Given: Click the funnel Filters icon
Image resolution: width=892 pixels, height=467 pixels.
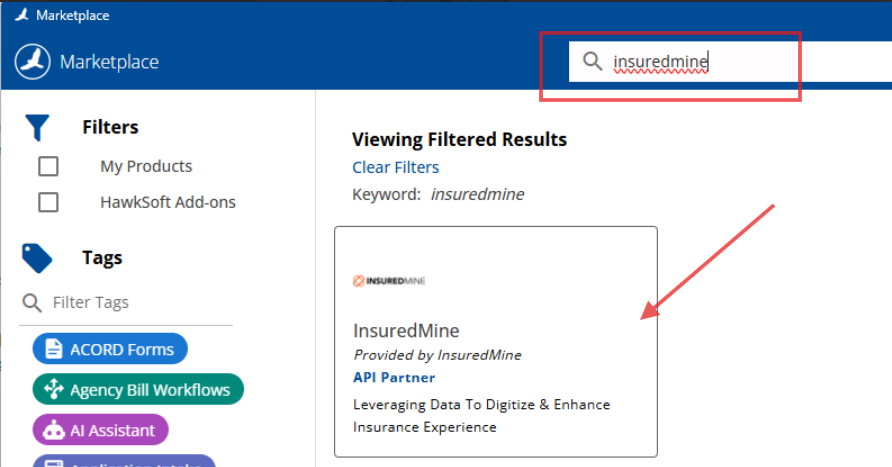Looking at the screenshot, I should coord(38,127).
